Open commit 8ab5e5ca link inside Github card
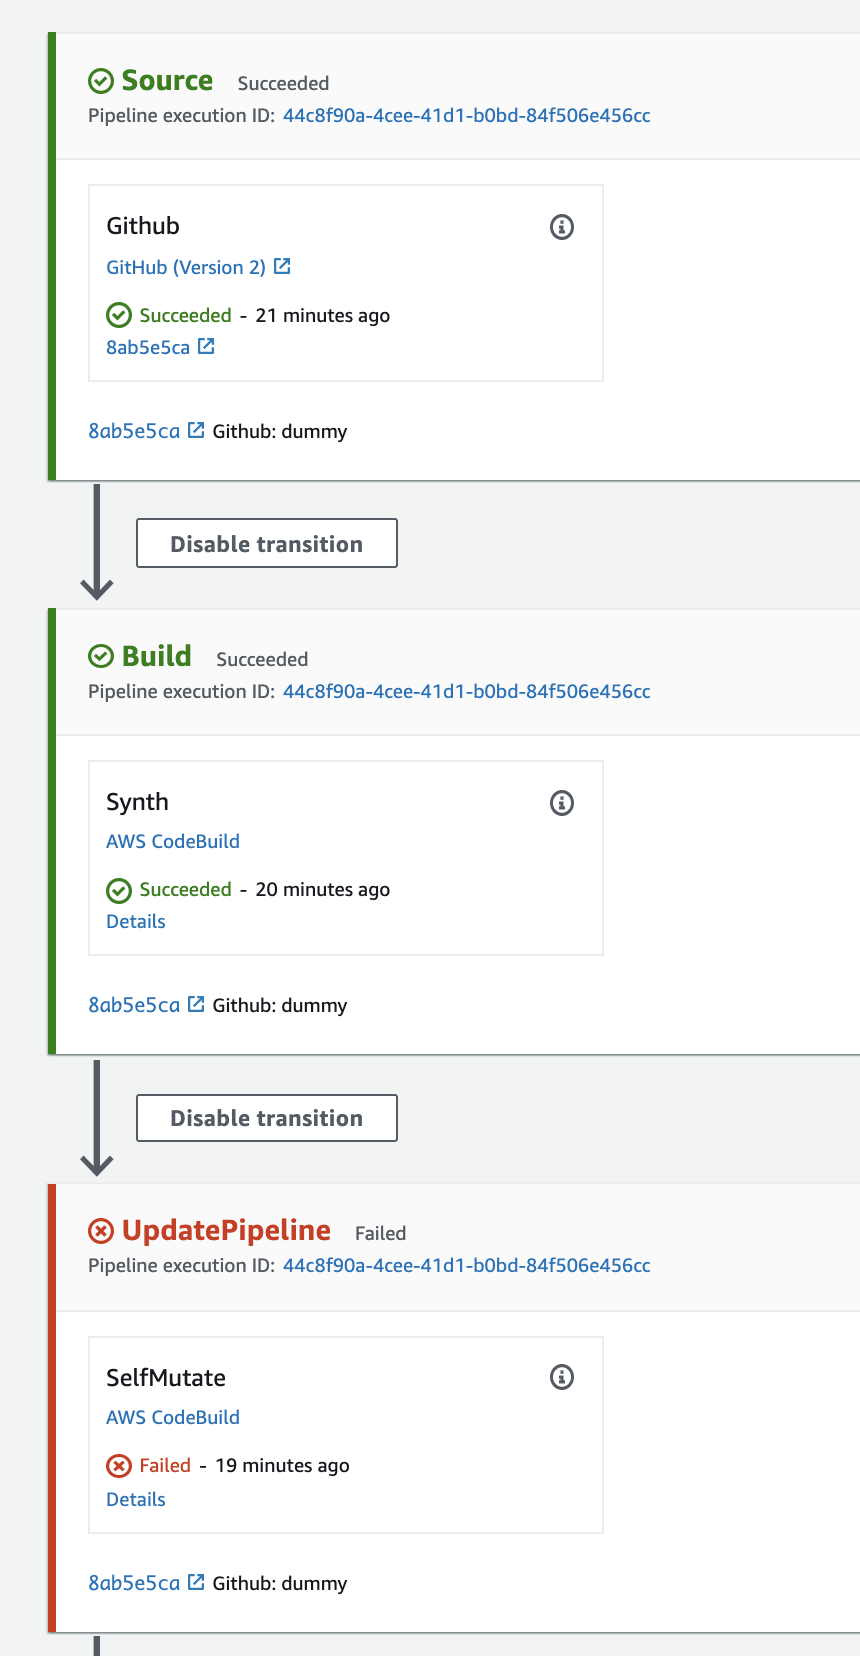This screenshot has width=860, height=1656. pyautogui.click(x=148, y=347)
